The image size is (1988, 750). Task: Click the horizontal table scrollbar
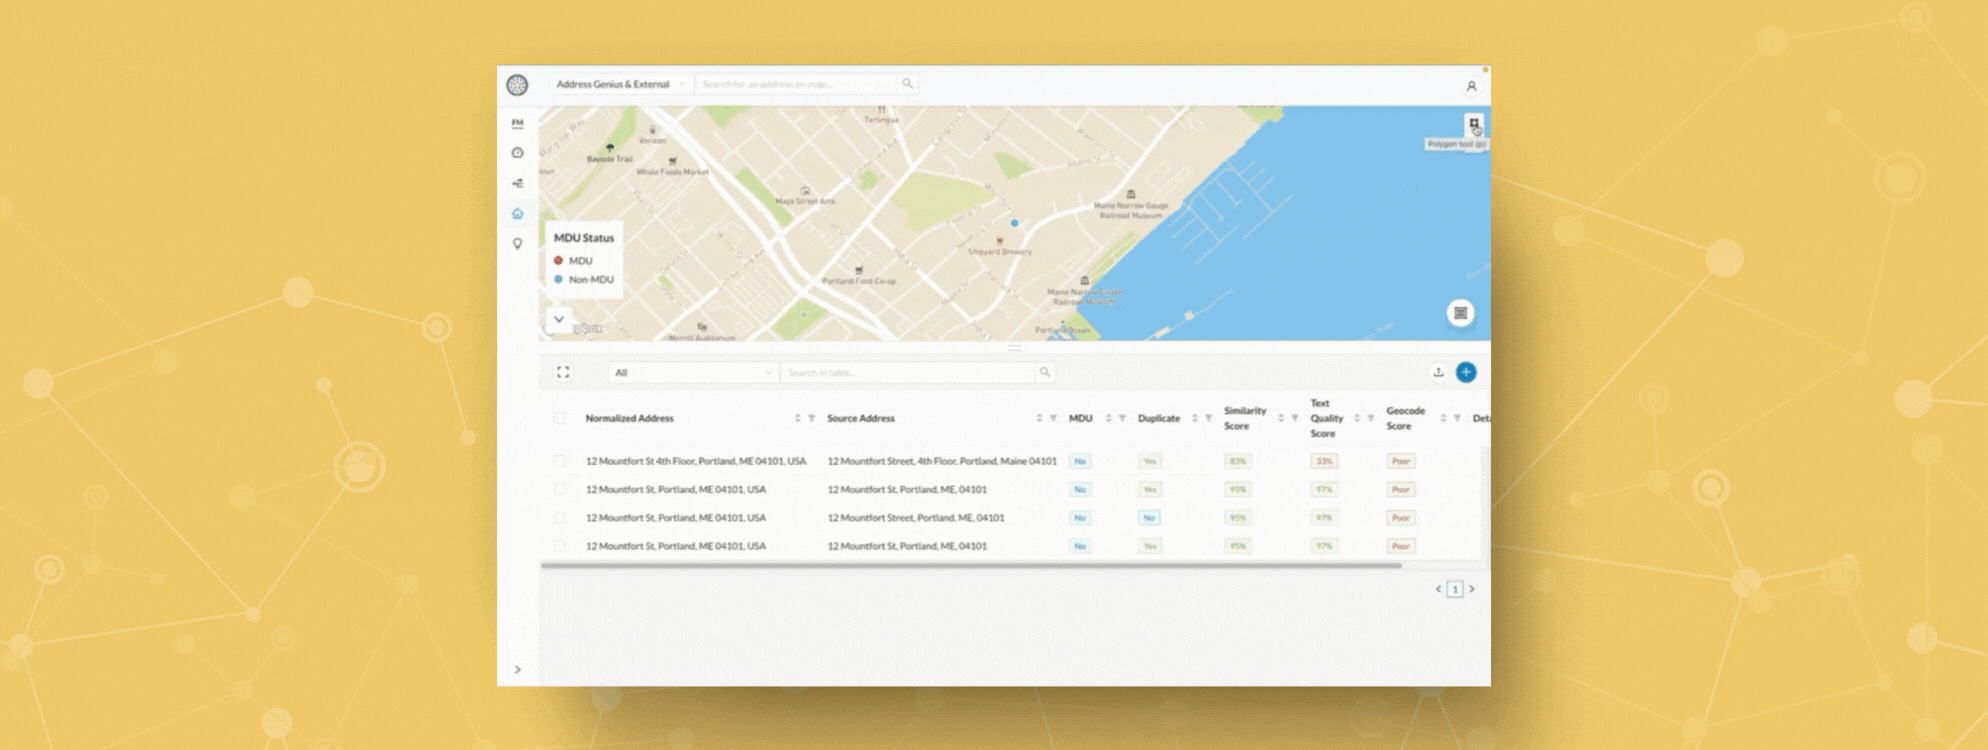(970, 566)
